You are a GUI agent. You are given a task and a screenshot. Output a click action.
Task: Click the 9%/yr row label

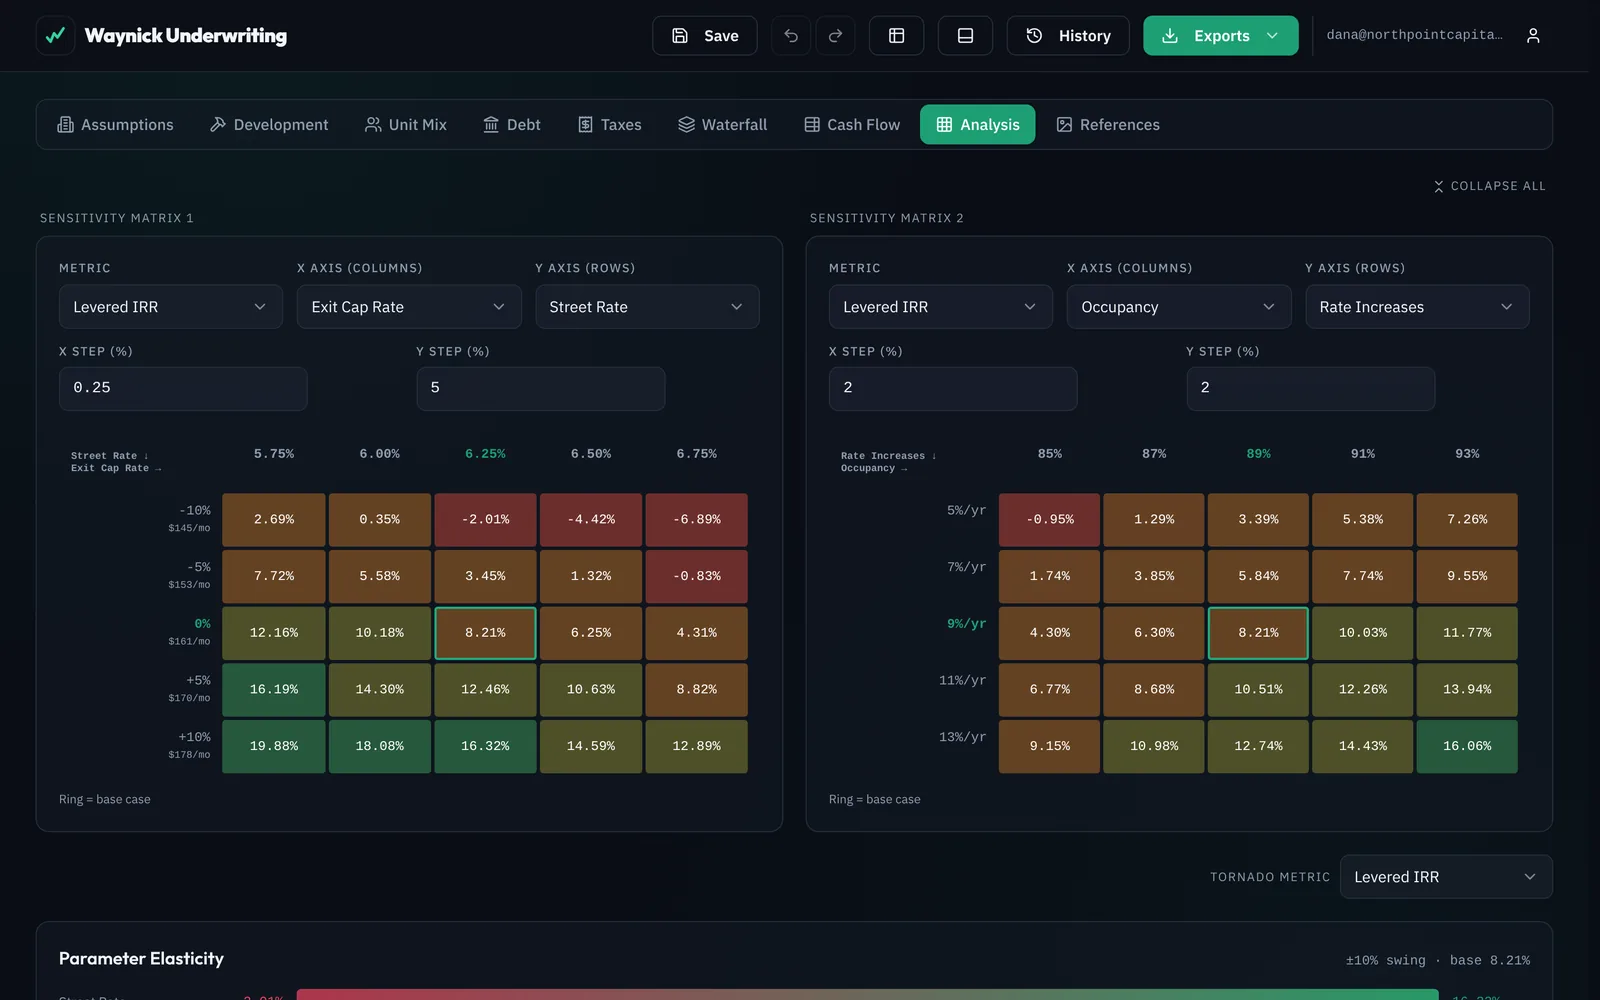966,624
